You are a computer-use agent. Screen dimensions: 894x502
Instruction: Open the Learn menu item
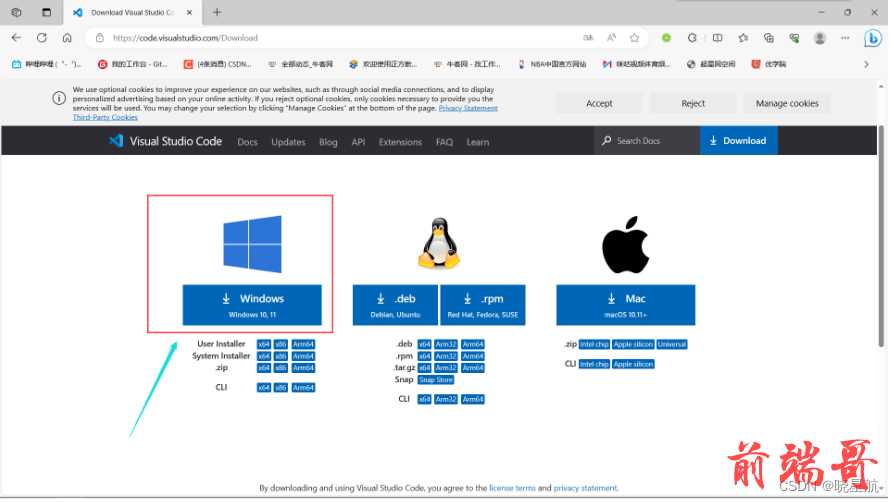click(478, 142)
